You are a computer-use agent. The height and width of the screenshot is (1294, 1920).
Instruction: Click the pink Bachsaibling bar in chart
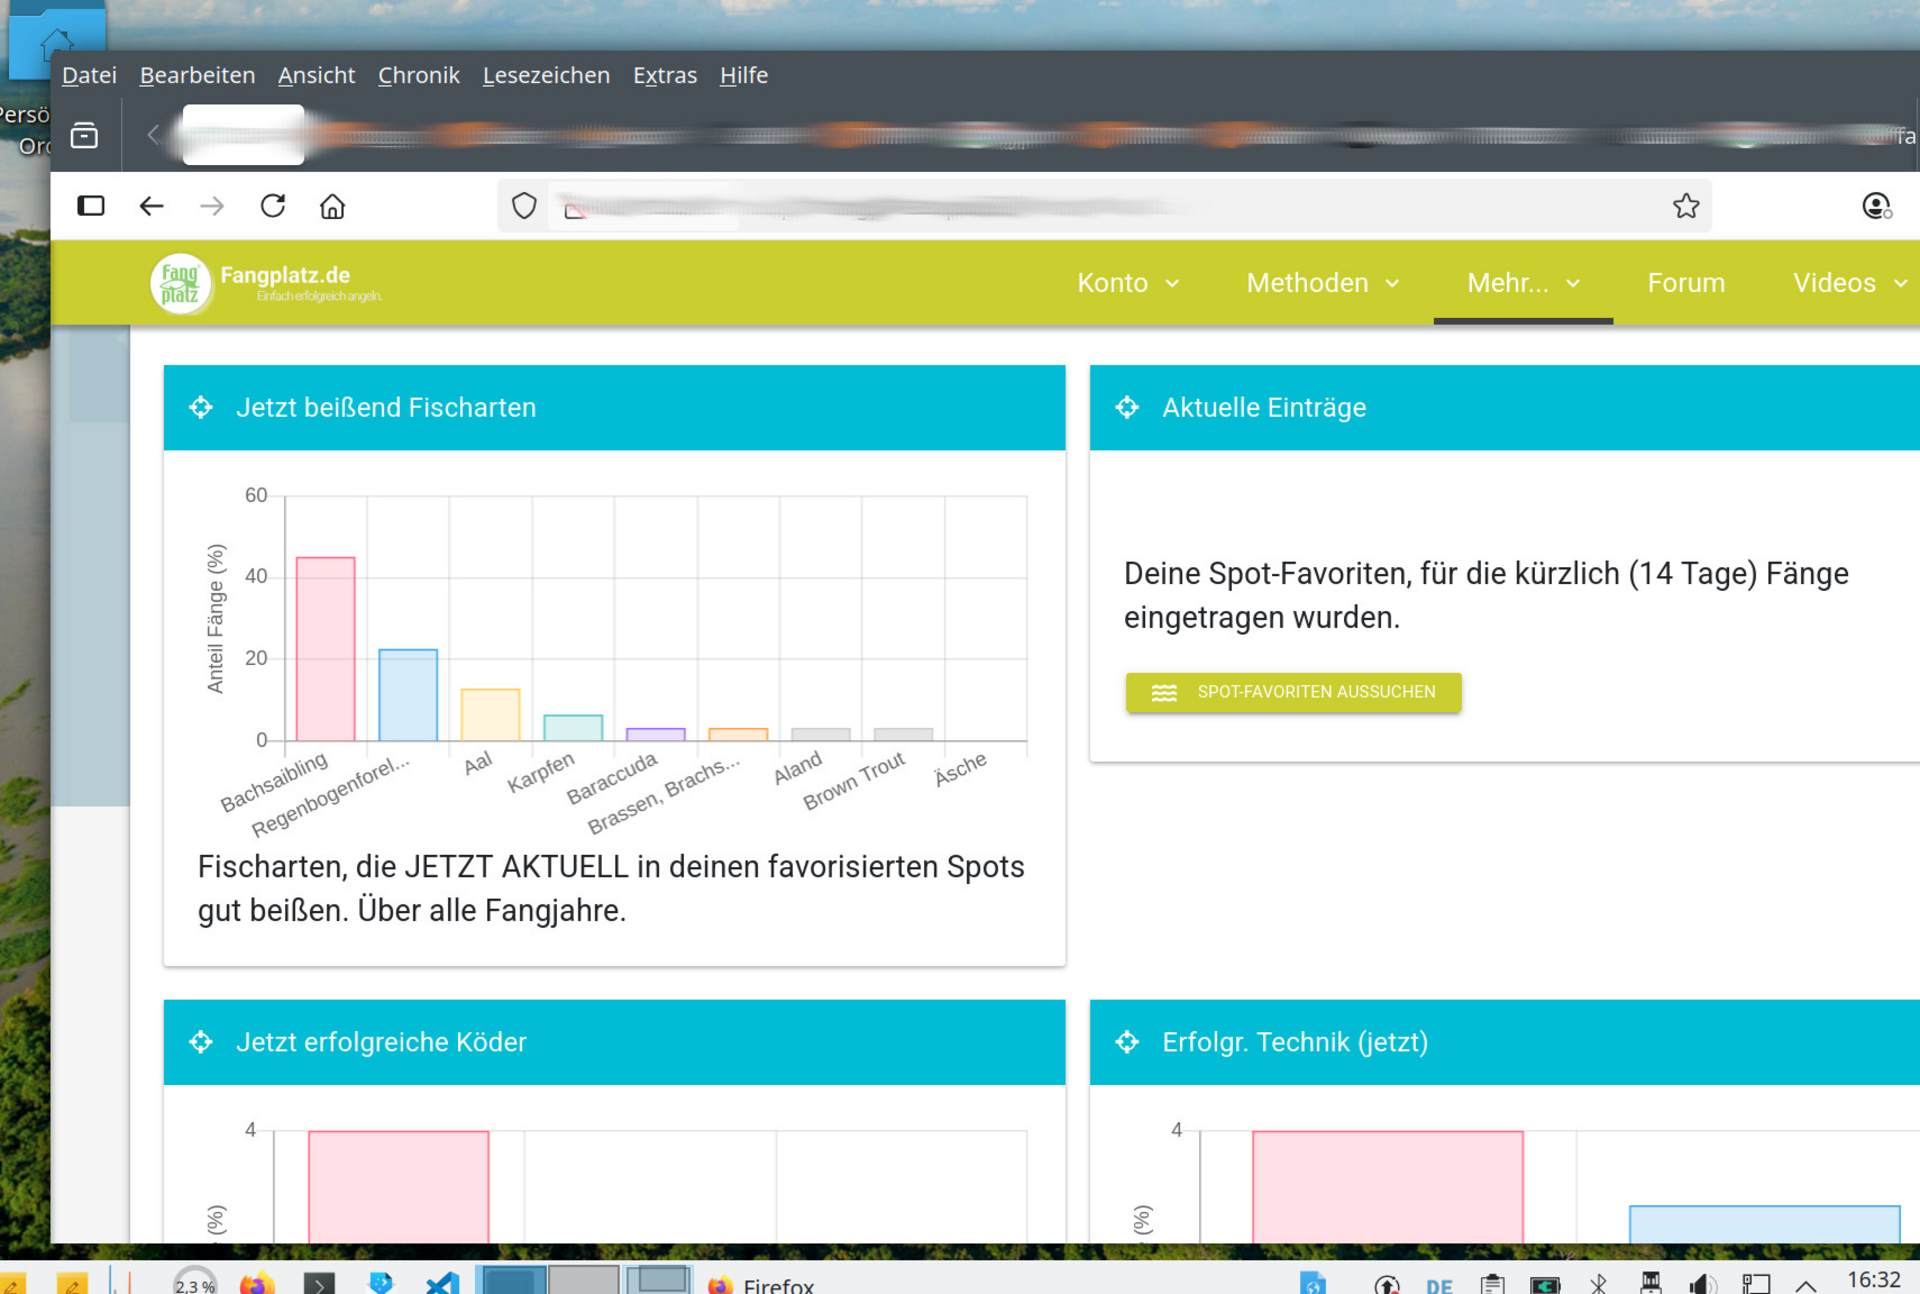(325, 648)
